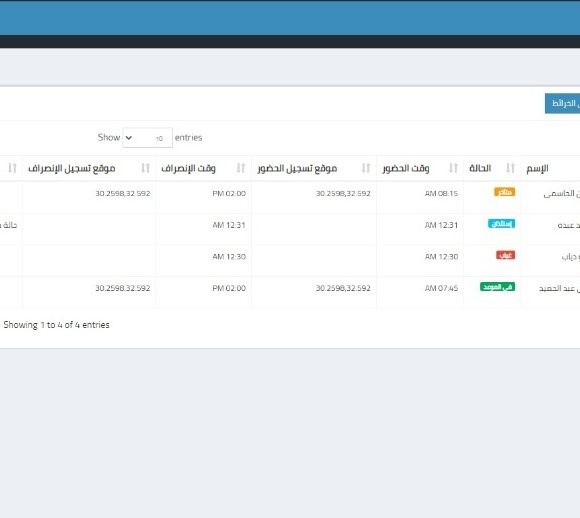Viewport: 580px width, 518px height.
Task: Click the blue الخرائط button
Action: 562,103
